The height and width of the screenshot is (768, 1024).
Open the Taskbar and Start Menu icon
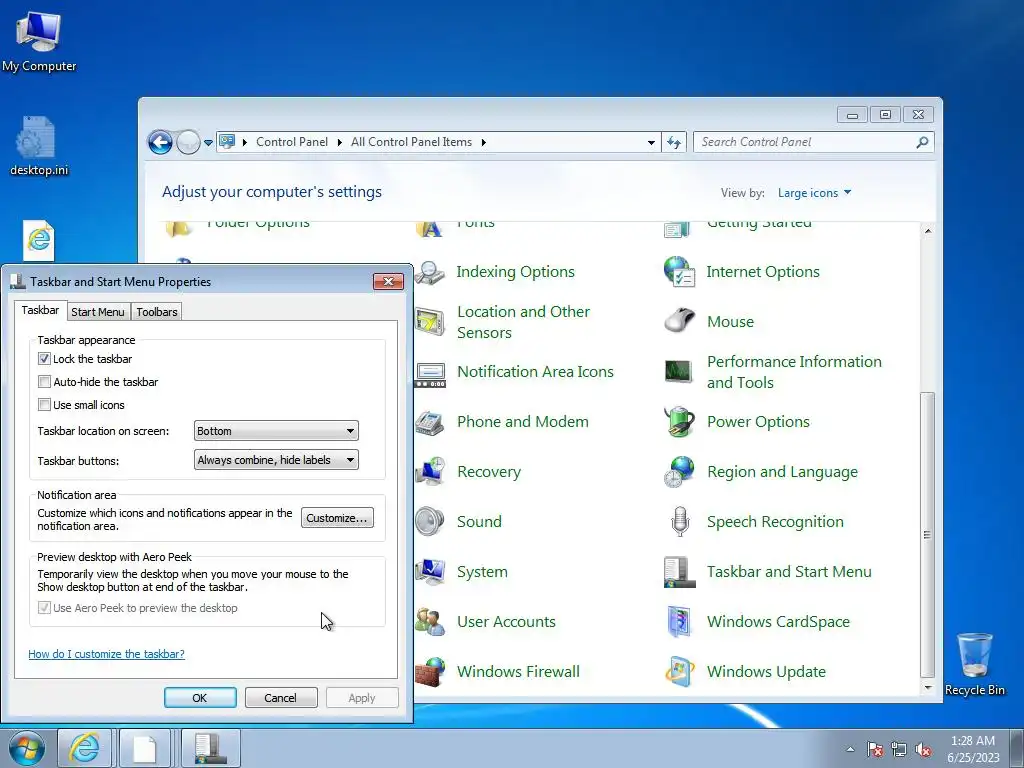679,572
